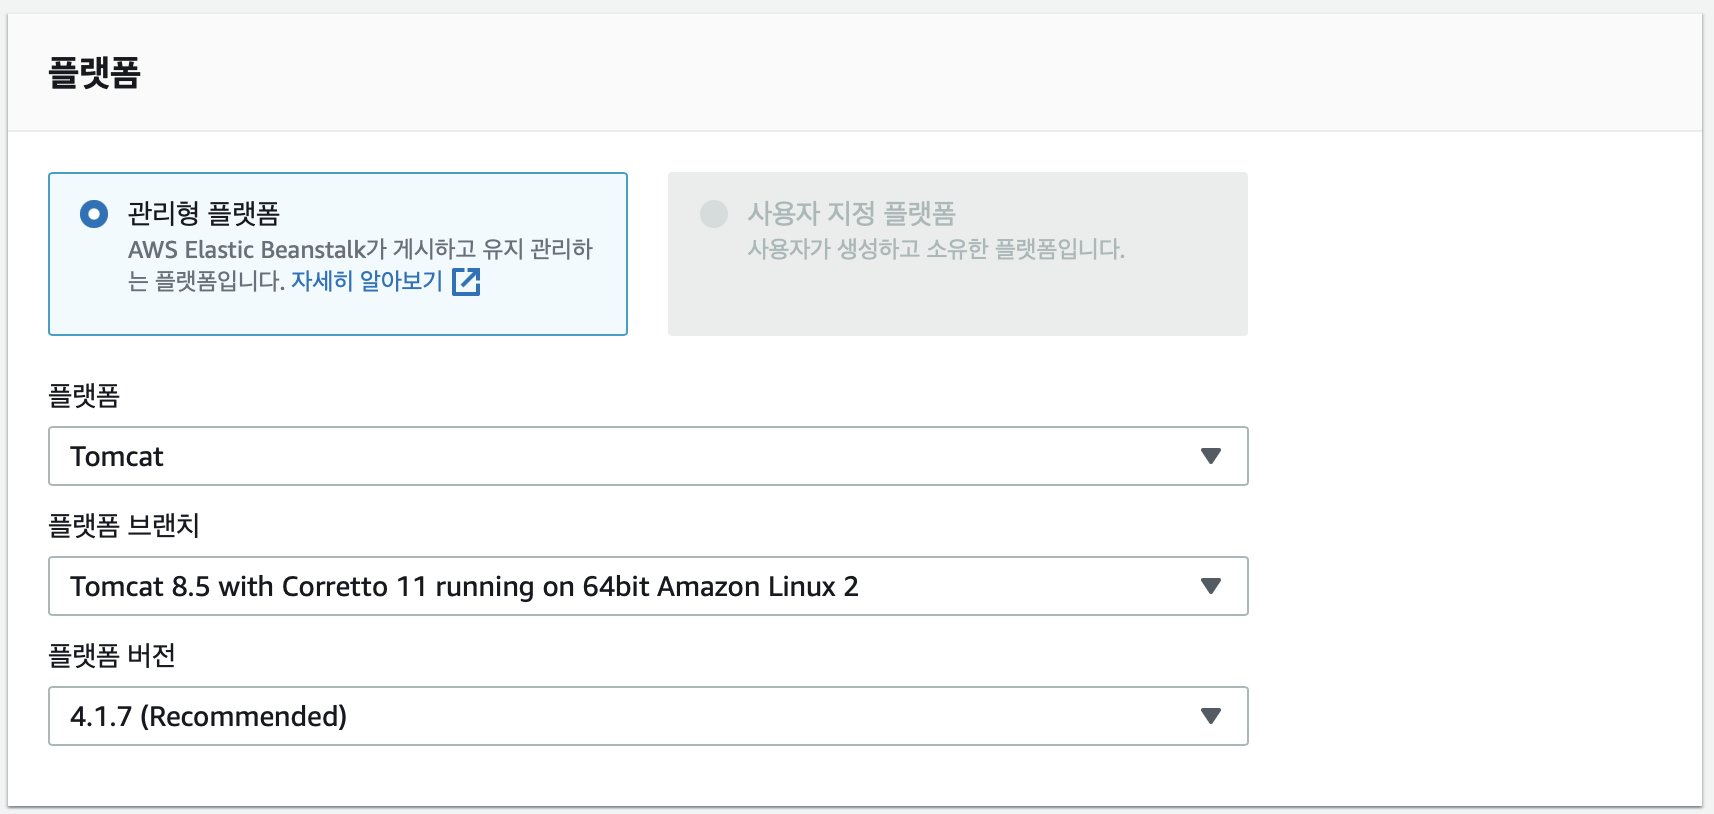This screenshot has height=814, width=1714.
Task: Click the 관리형 플랫폼 option title
Action: 204,214
